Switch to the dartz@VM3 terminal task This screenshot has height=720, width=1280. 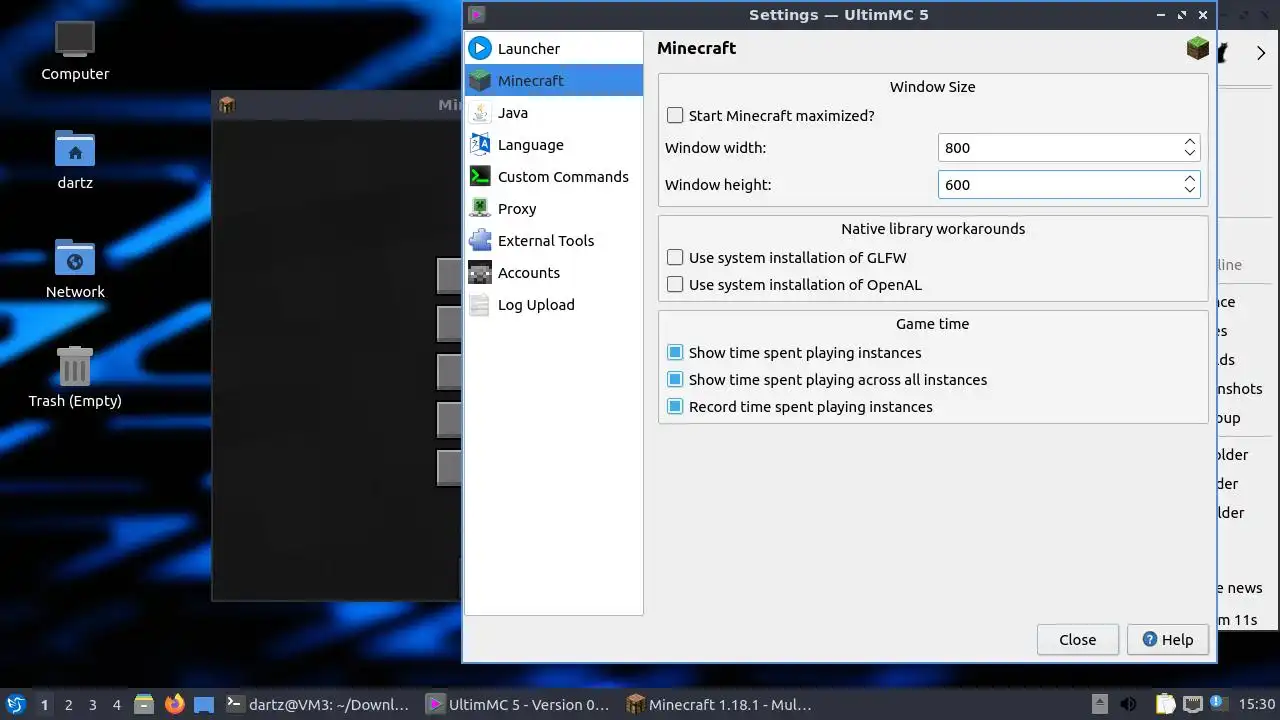click(x=318, y=704)
